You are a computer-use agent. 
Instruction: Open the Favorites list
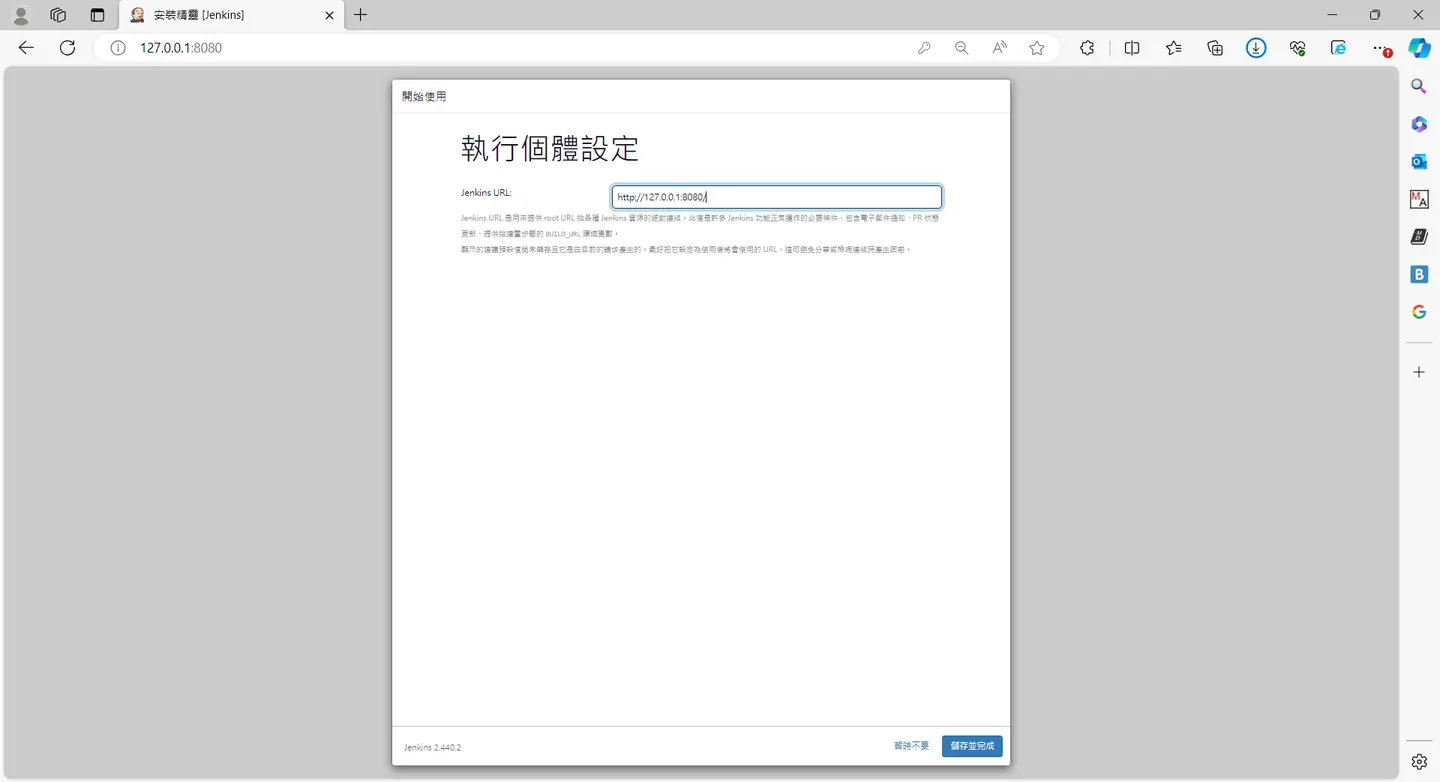tap(1174, 47)
